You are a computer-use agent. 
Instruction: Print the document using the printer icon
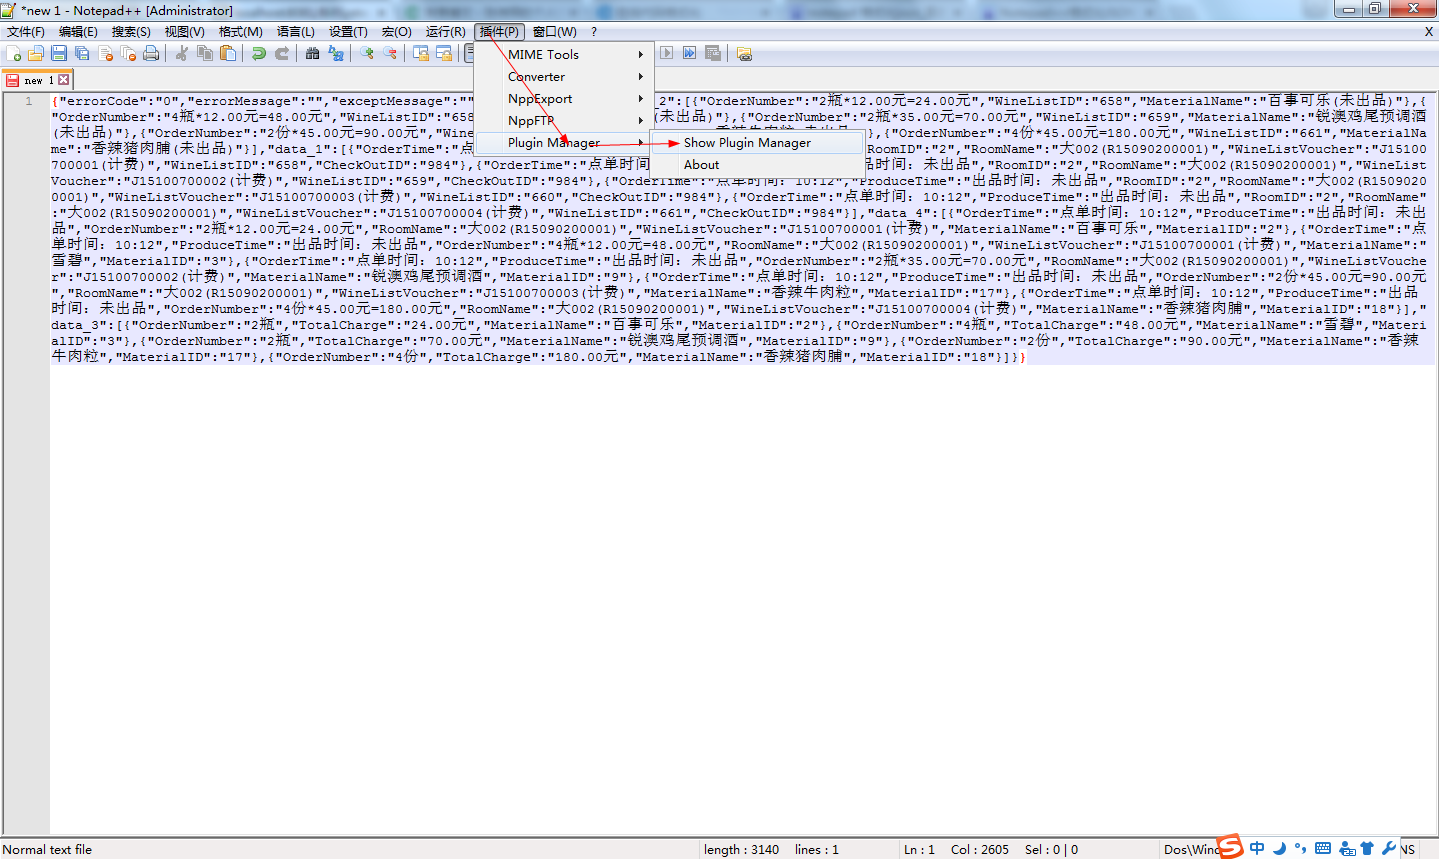click(x=151, y=53)
